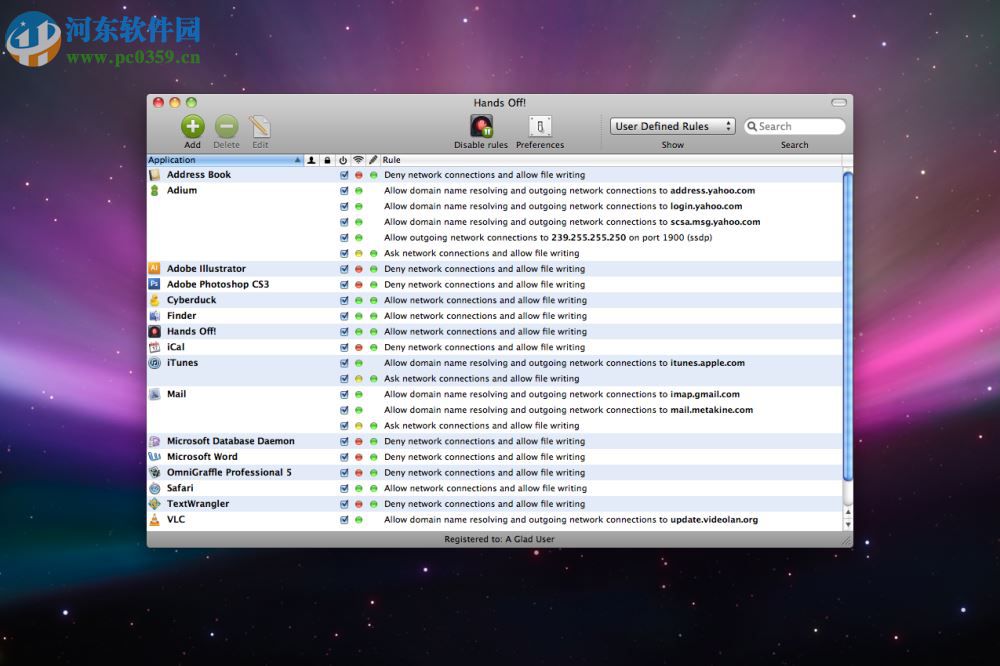Uncheck iCal's deny rule checkbox
The height and width of the screenshot is (666, 1000).
(x=343, y=347)
